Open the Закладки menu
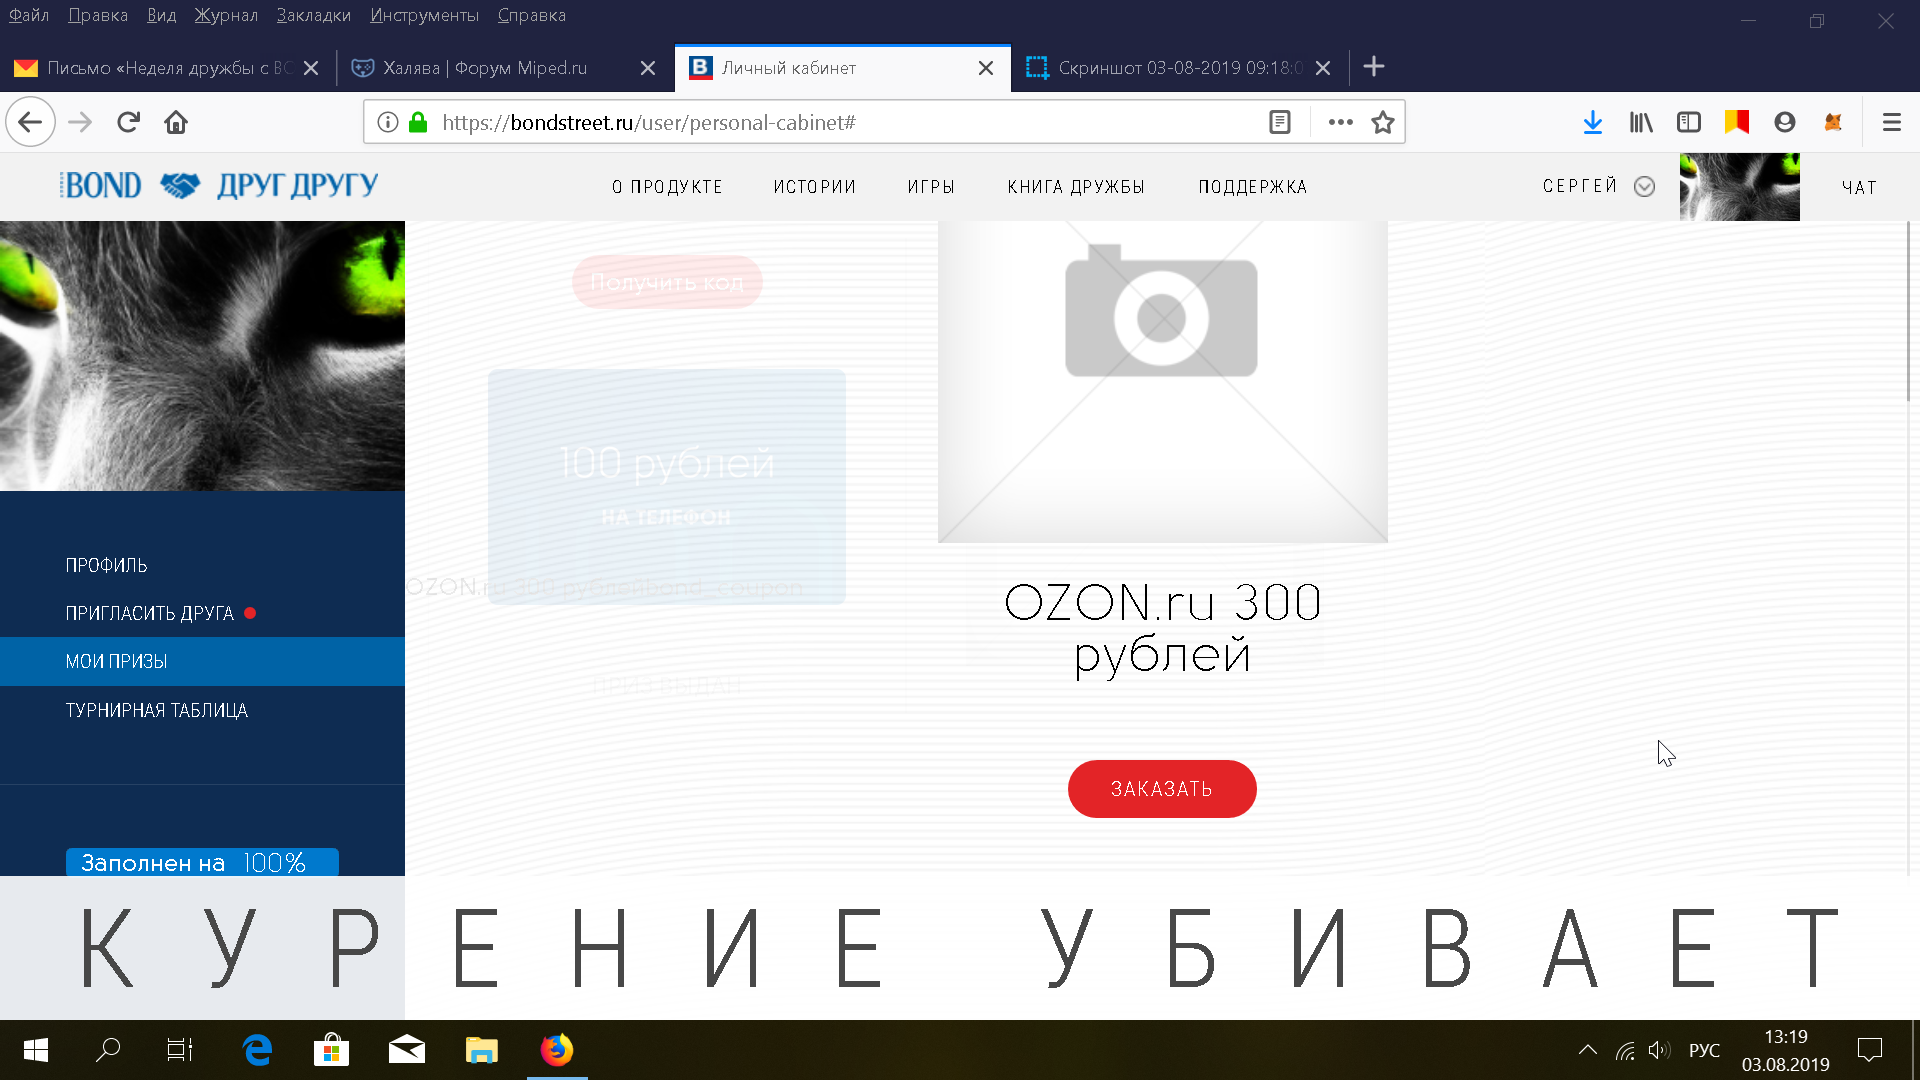The width and height of the screenshot is (1920, 1080). coord(314,15)
